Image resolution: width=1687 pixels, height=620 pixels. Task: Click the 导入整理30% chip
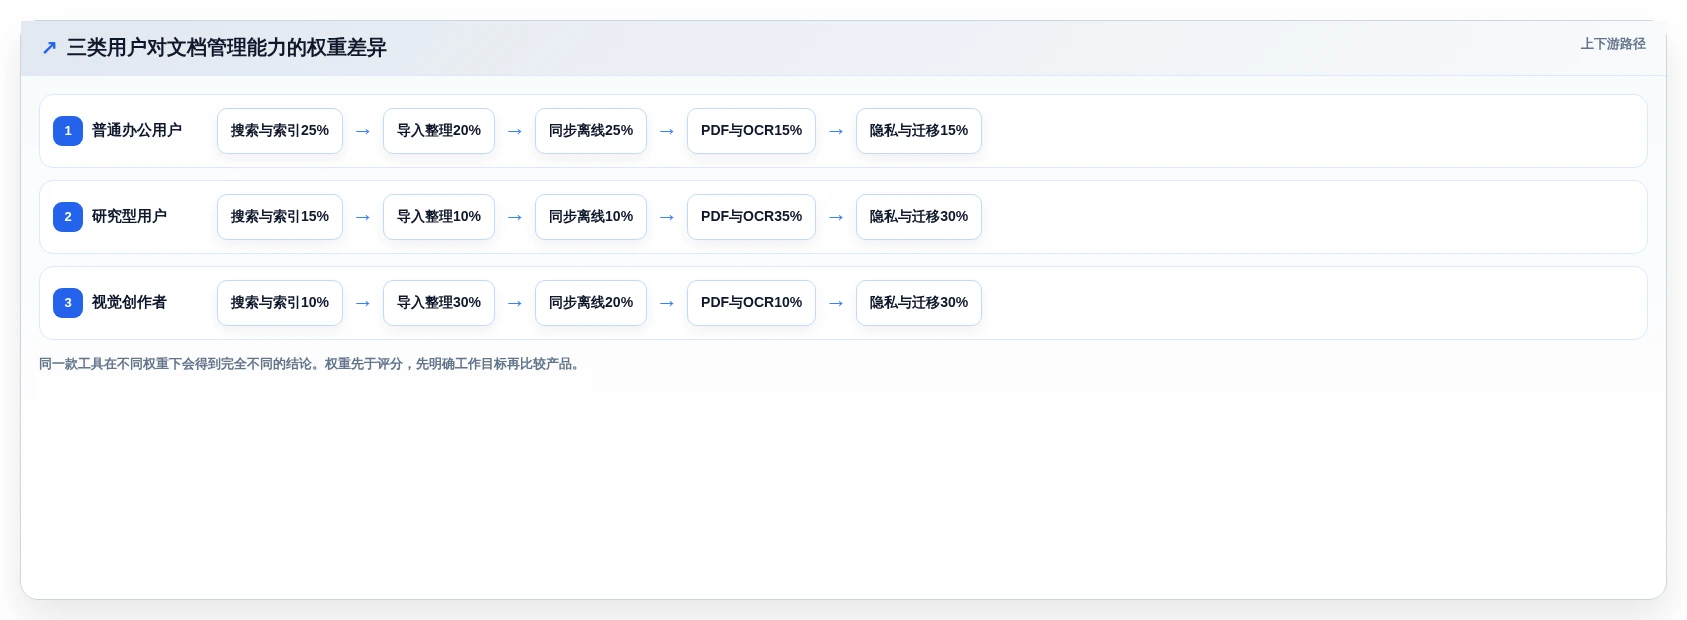pos(439,303)
